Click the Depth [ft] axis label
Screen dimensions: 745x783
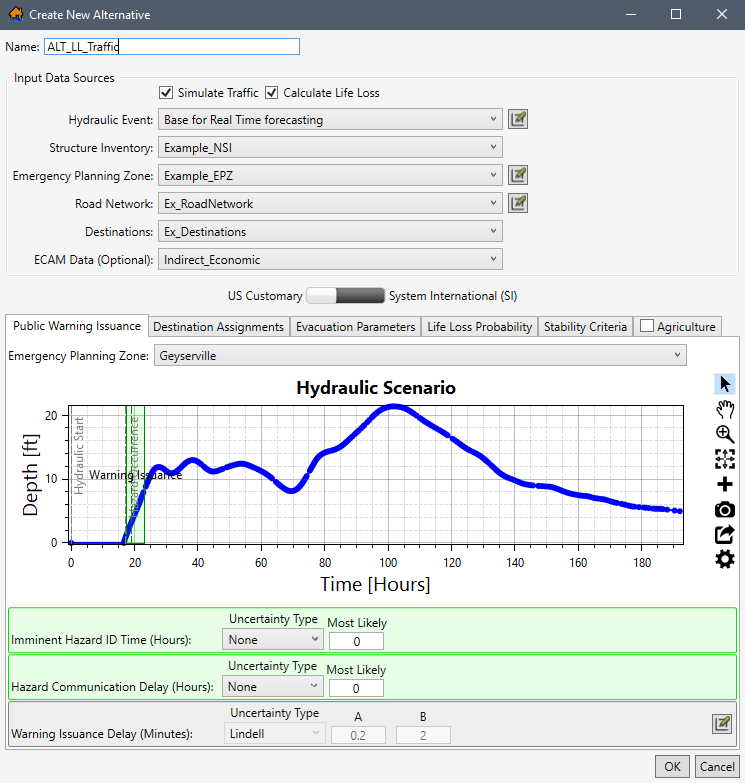30,474
